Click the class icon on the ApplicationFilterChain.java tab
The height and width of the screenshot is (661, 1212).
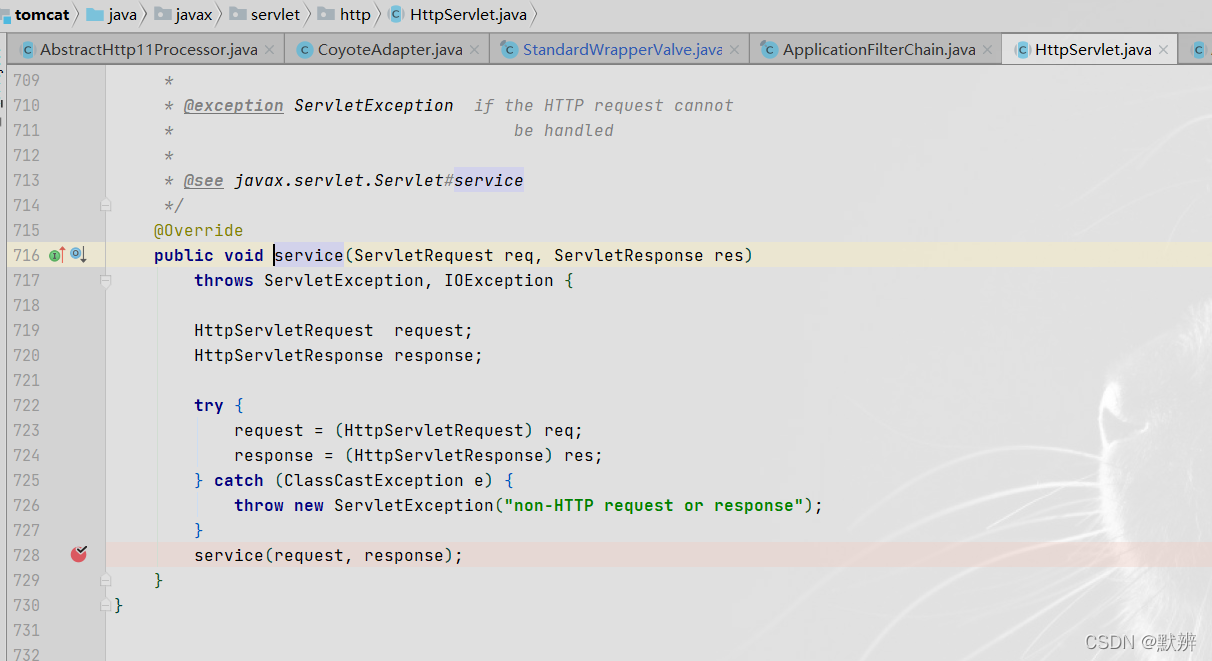click(x=769, y=49)
